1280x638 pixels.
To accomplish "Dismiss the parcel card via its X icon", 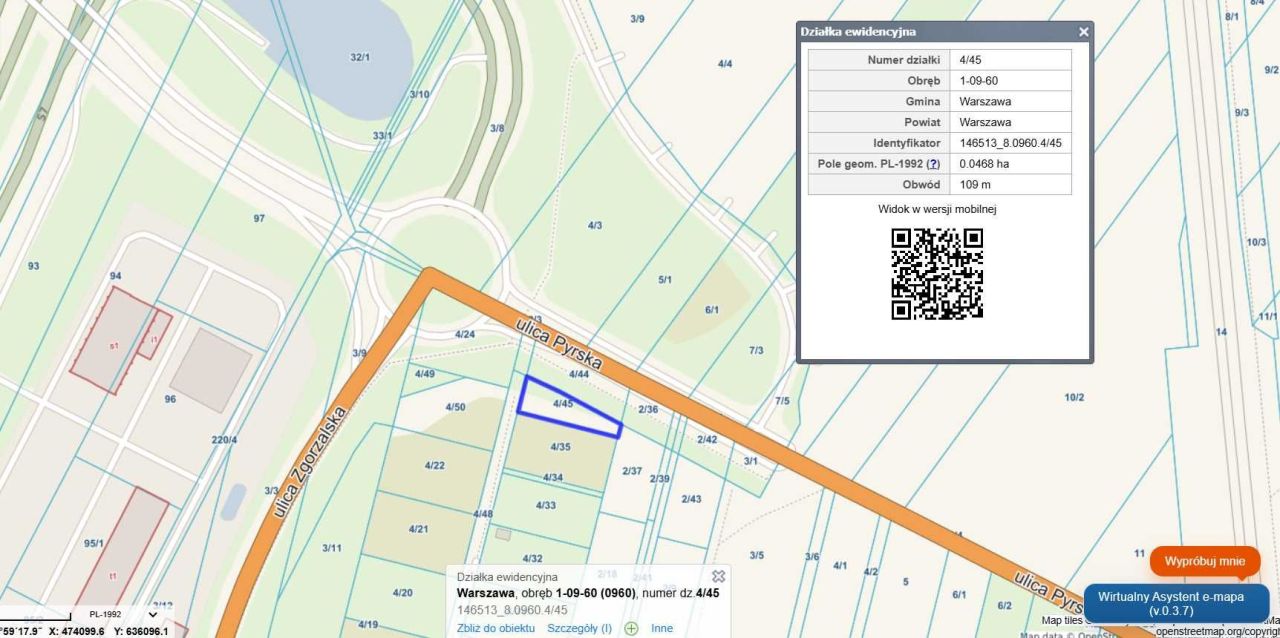I will (x=718, y=575).
